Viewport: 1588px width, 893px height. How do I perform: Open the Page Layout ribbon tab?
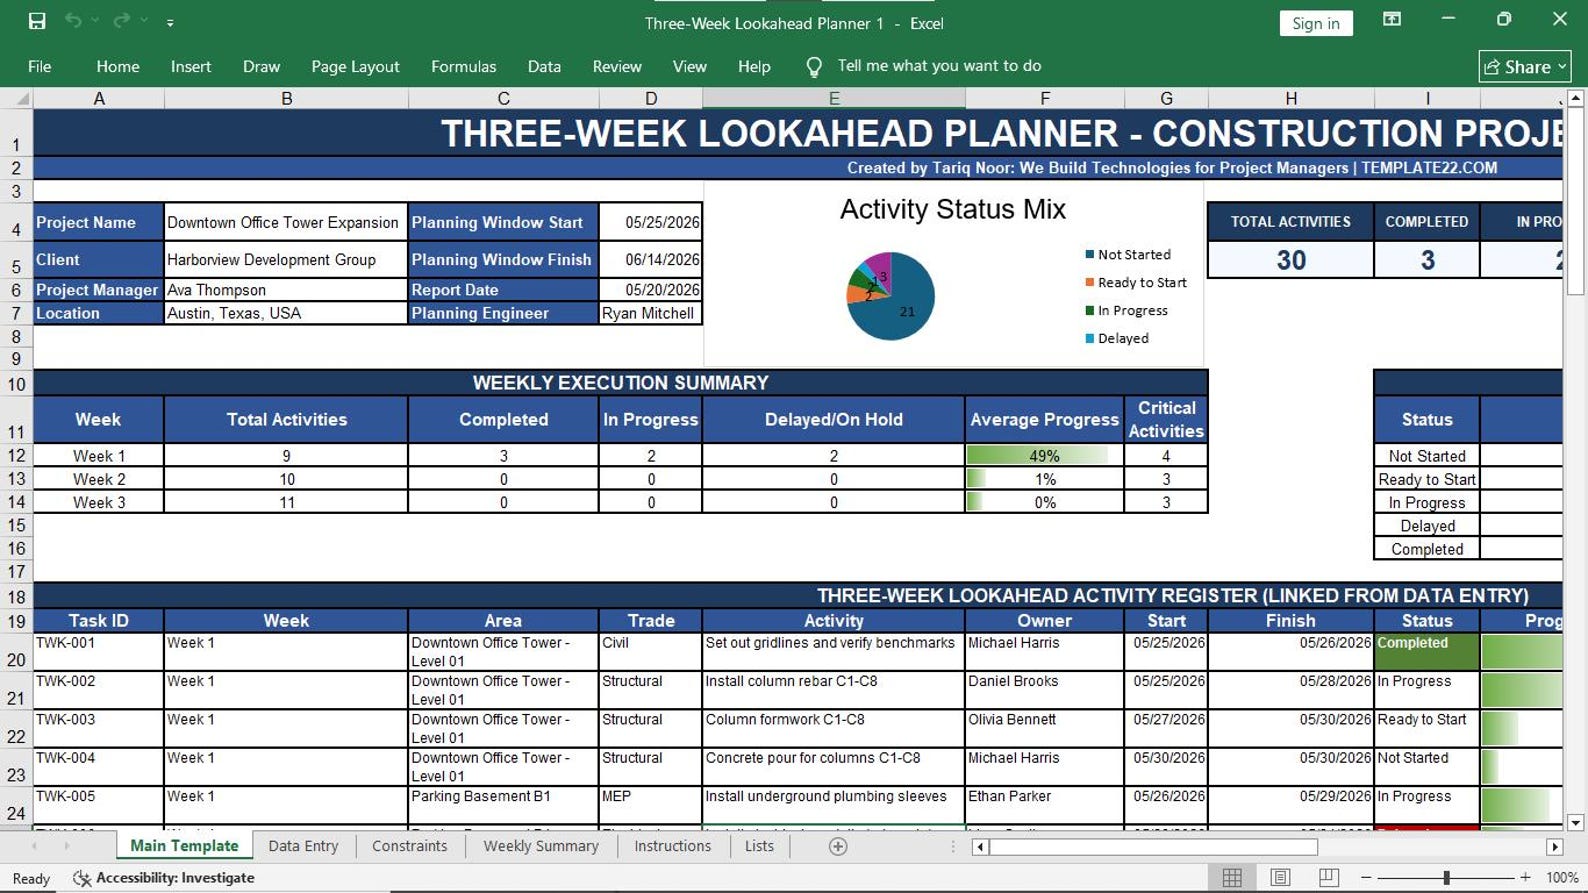[x=355, y=67]
